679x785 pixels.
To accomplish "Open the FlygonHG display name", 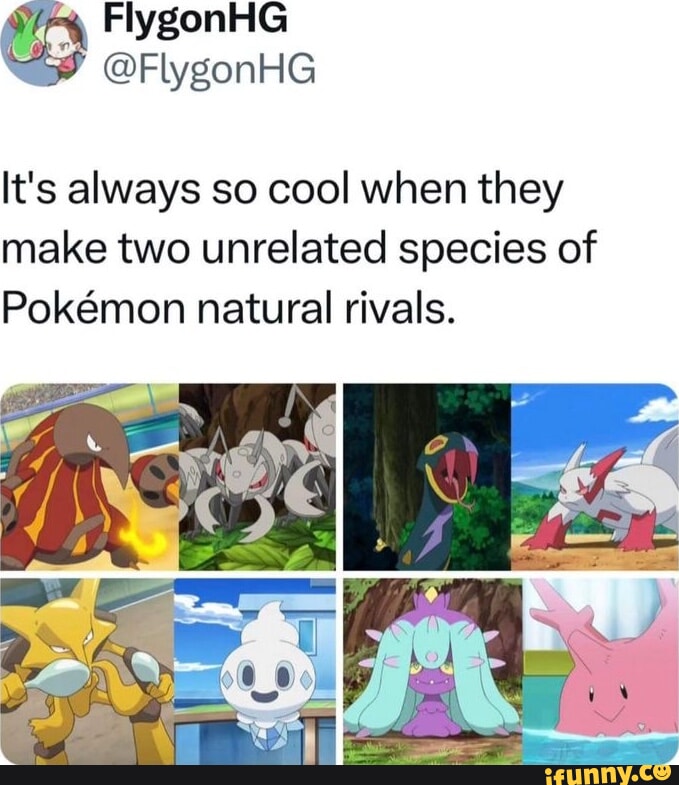I will point(196,20).
